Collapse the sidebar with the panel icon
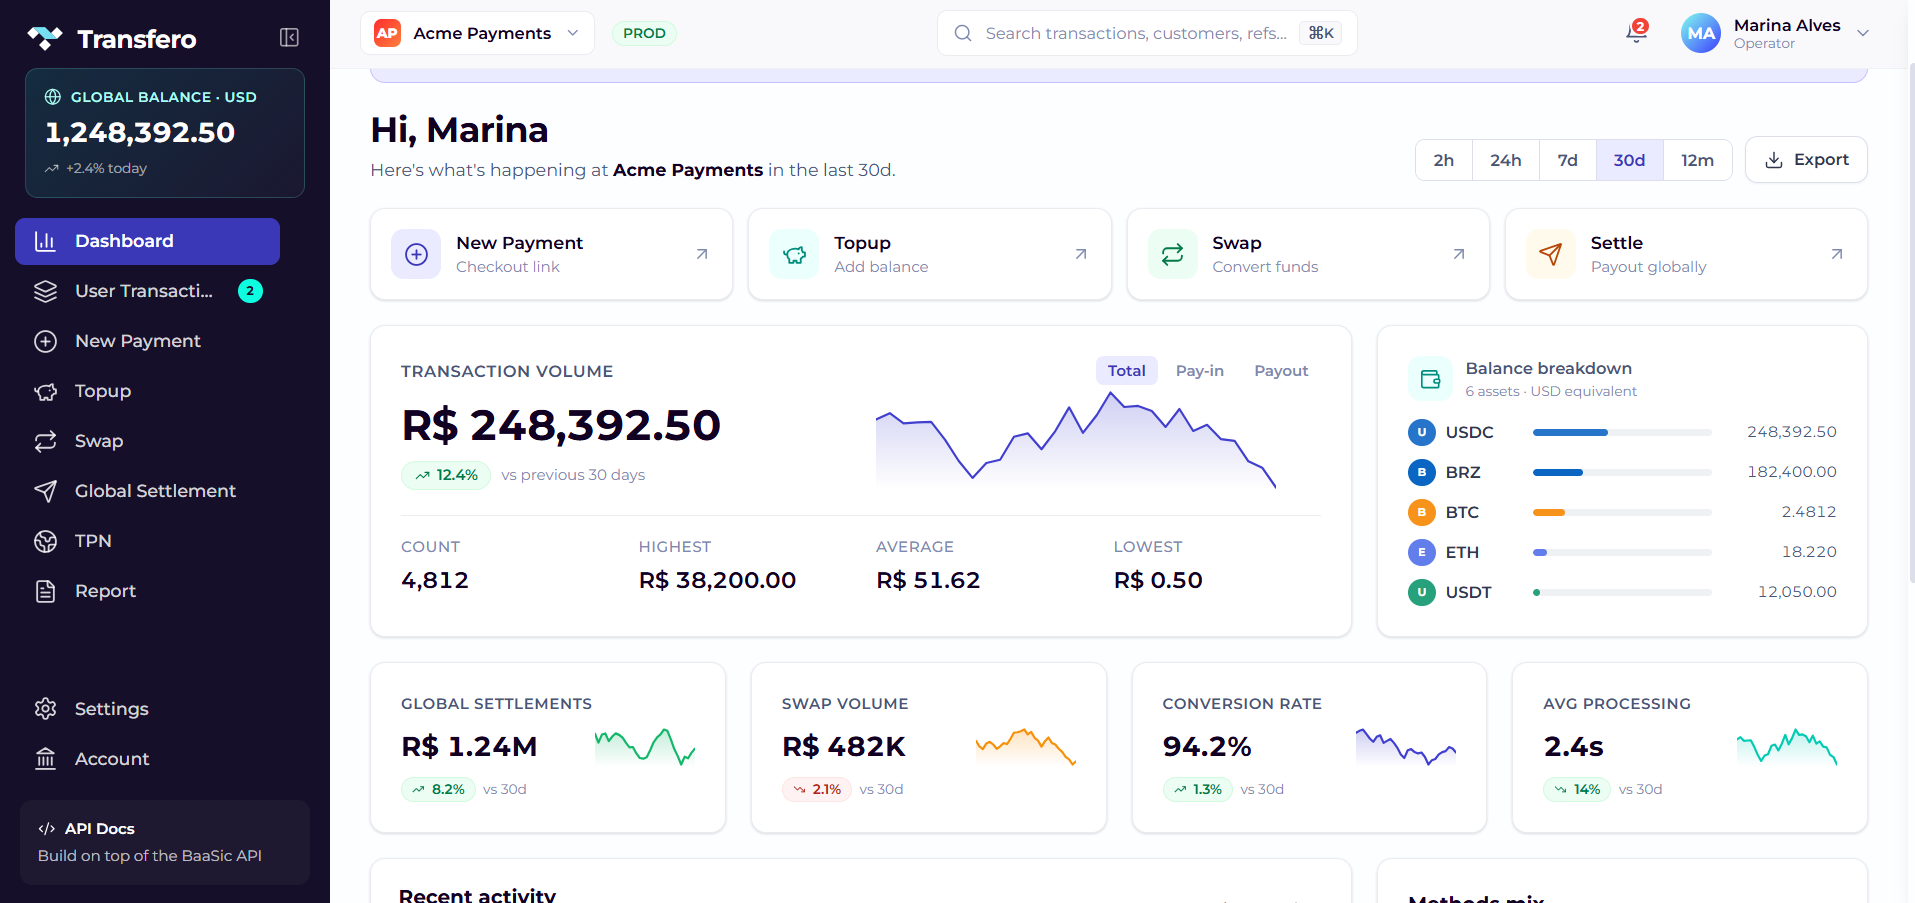Screen dimensions: 1915x903 click(289, 38)
